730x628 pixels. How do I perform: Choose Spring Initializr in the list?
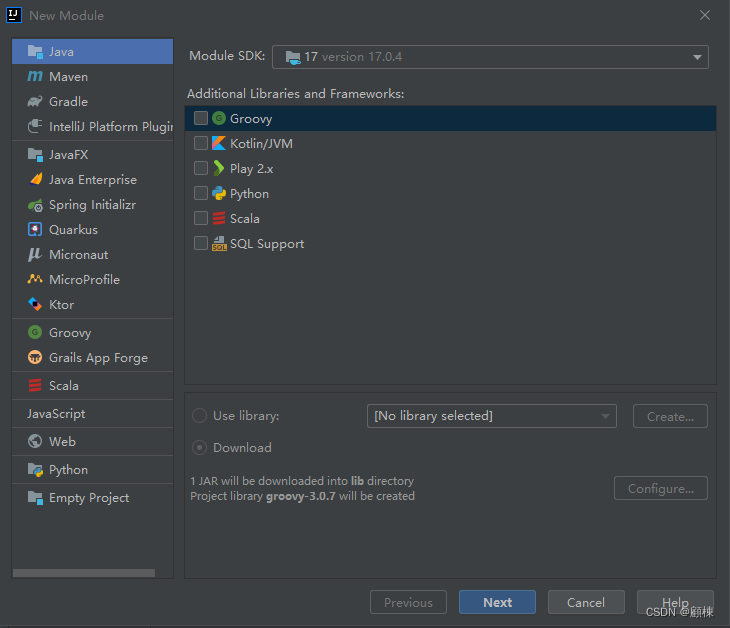93,205
